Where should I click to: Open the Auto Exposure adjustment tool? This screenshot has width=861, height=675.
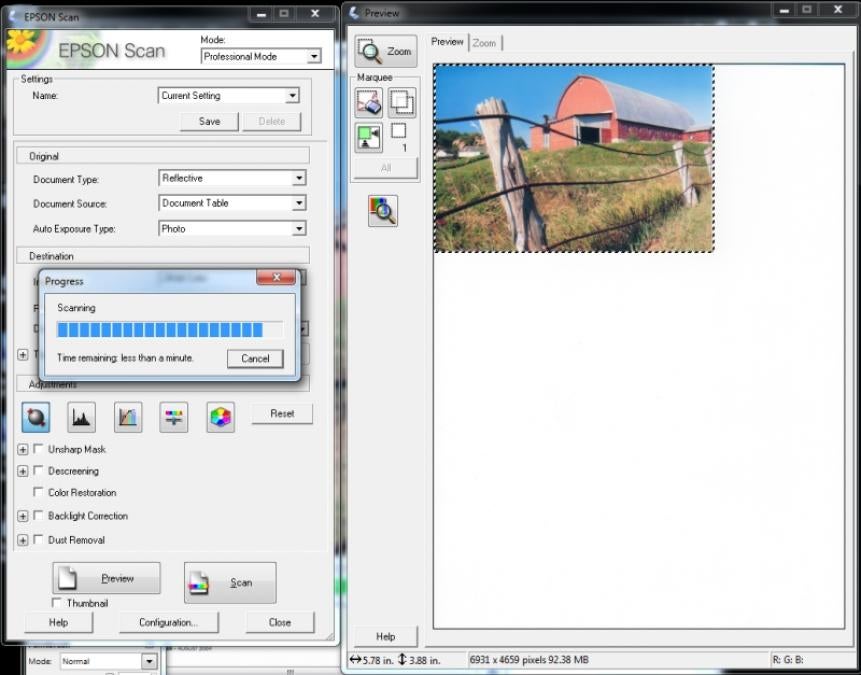[x=36, y=417]
